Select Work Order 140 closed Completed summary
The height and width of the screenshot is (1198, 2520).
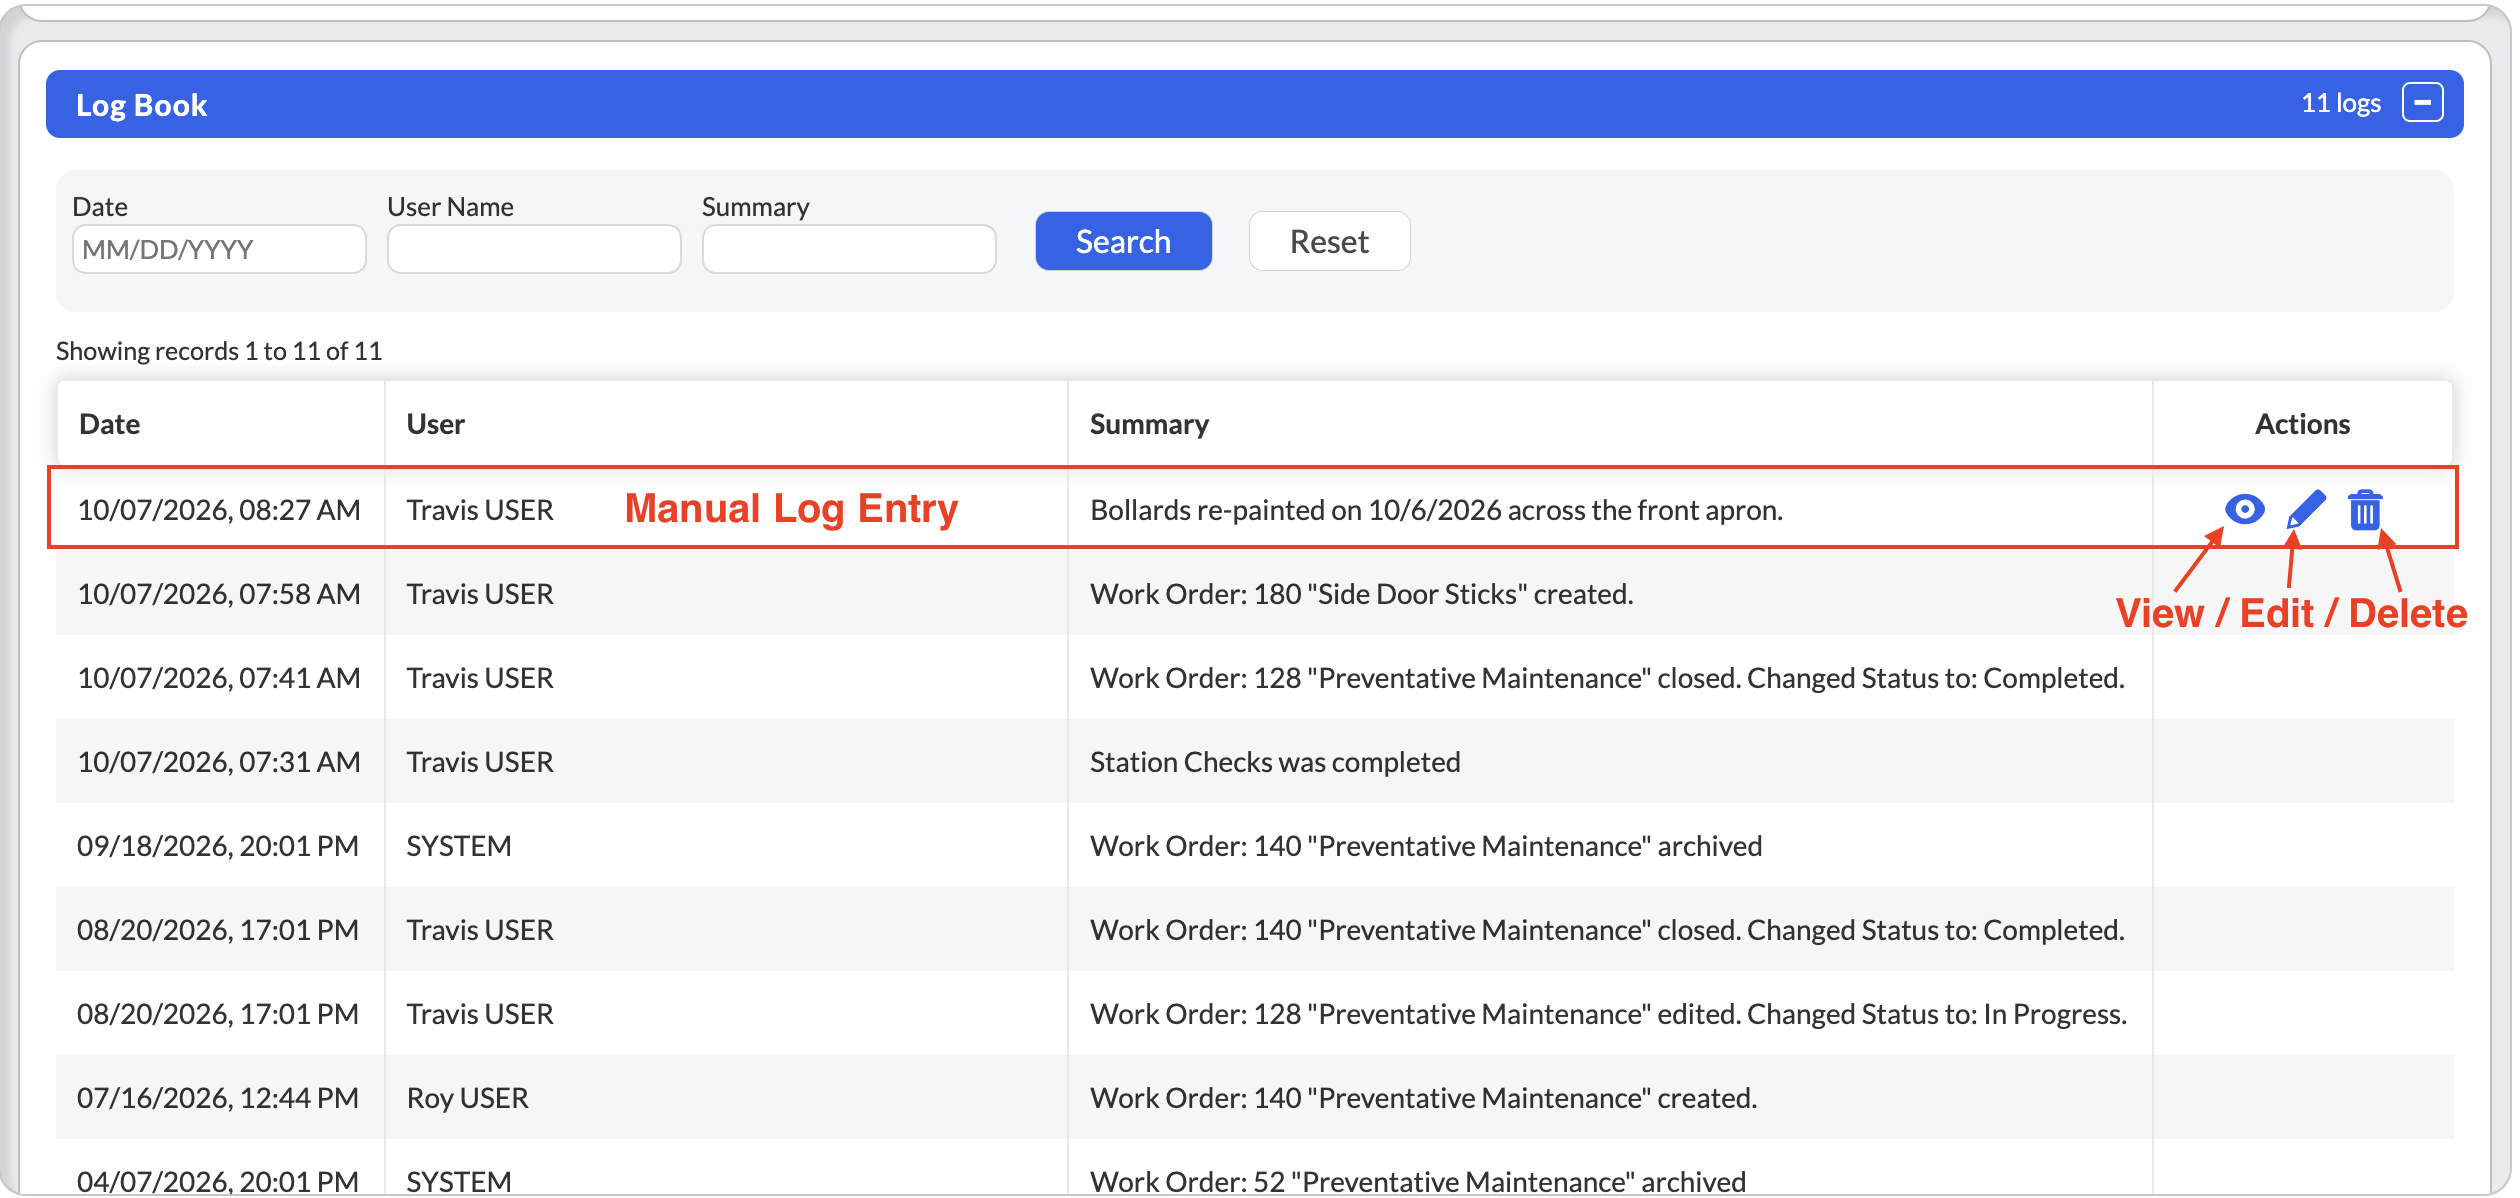pyautogui.click(x=1607, y=930)
